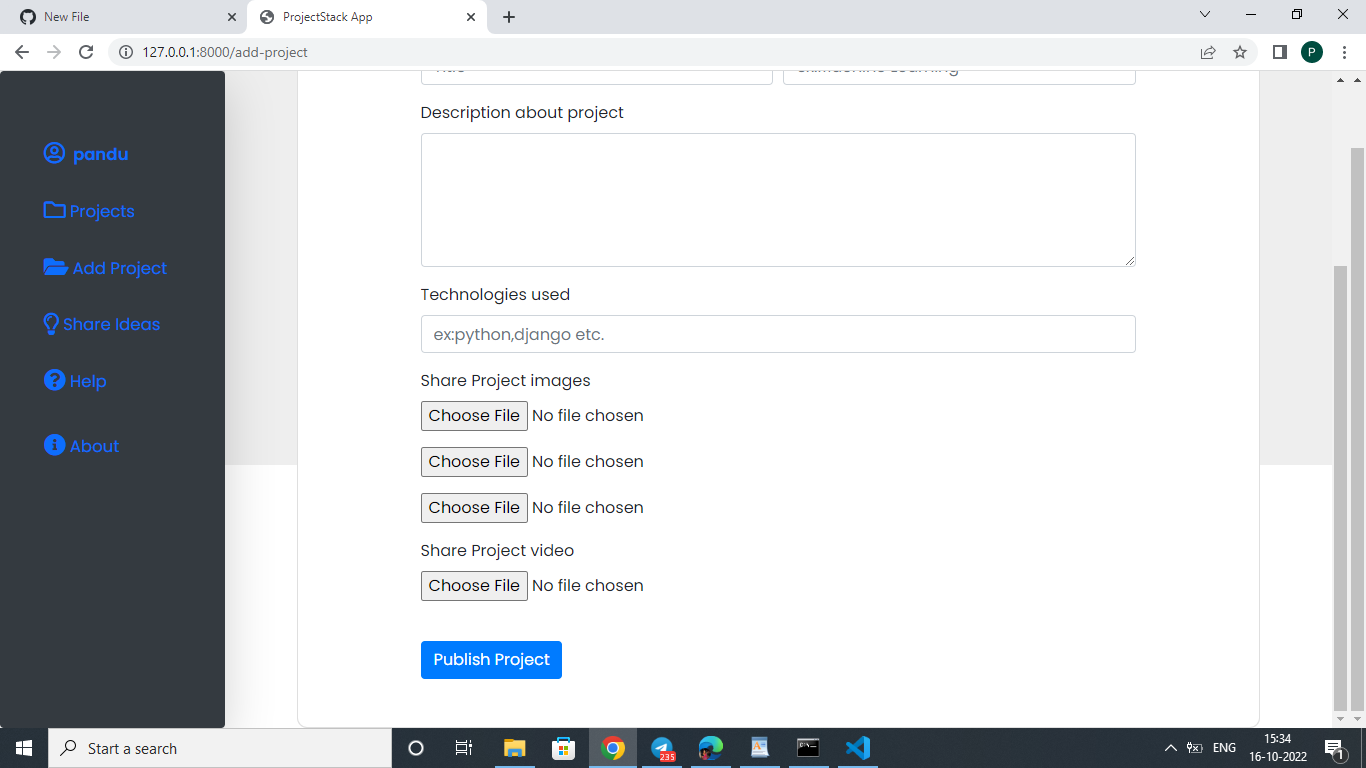
Task: Open Share Ideas via the lightbulb icon
Action: click(50, 323)
